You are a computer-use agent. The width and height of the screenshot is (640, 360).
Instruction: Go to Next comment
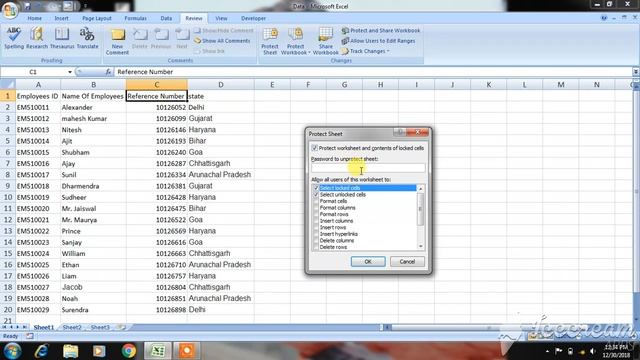(182, 39)
